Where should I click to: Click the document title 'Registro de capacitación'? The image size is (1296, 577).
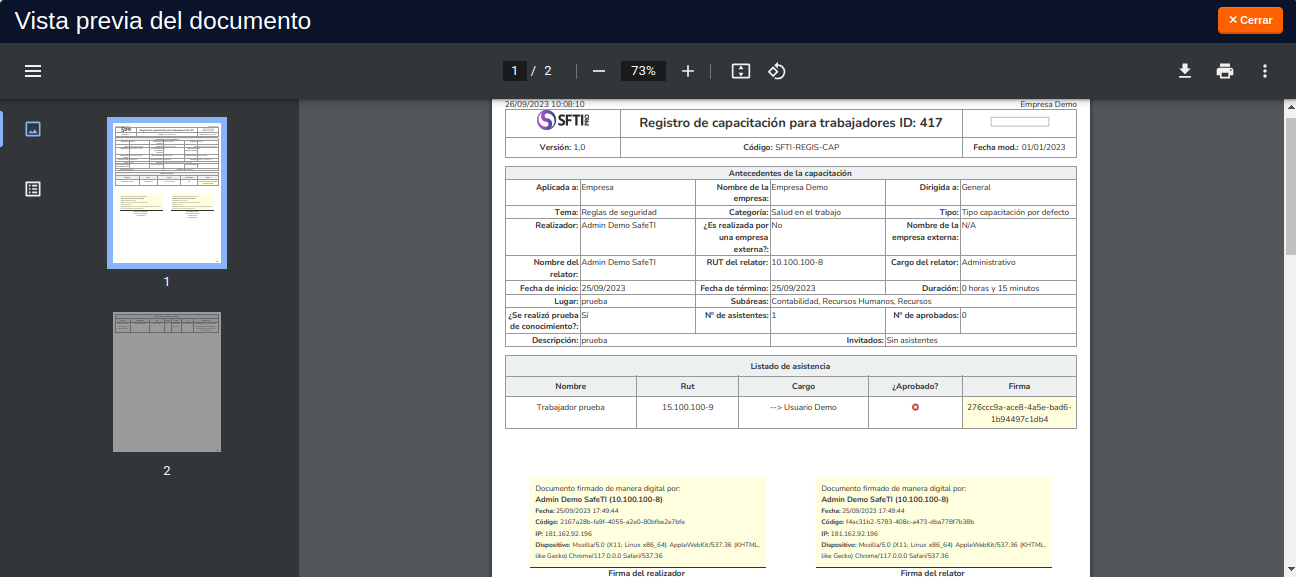click(791, 123)
